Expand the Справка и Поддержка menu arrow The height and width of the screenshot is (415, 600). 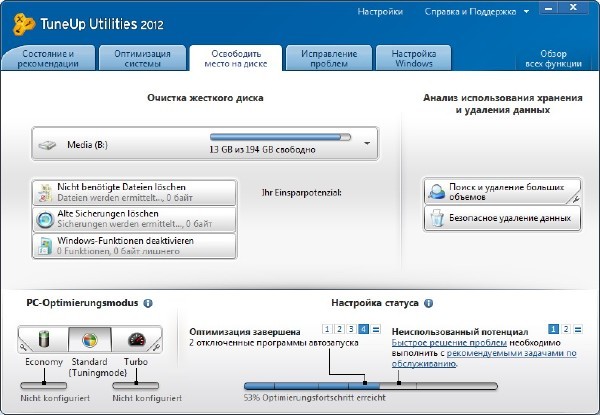point(527,12)
